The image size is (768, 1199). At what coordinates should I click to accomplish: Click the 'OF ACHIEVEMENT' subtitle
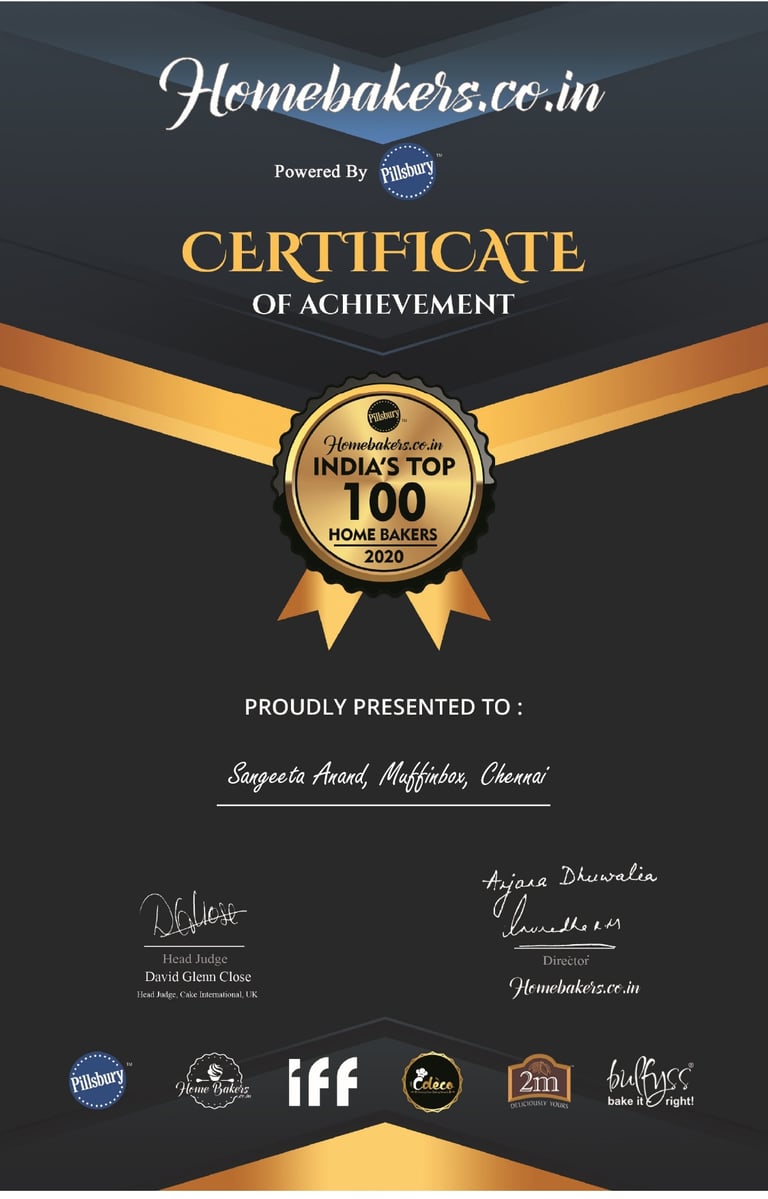coord(383,304)
